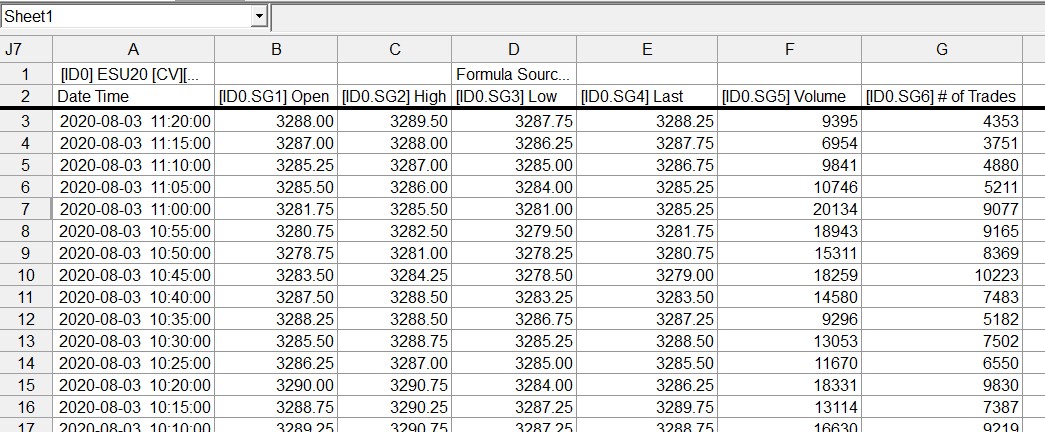Select column G header
The height and width of the screenshot is (432, 1045).
click(942, 49)
